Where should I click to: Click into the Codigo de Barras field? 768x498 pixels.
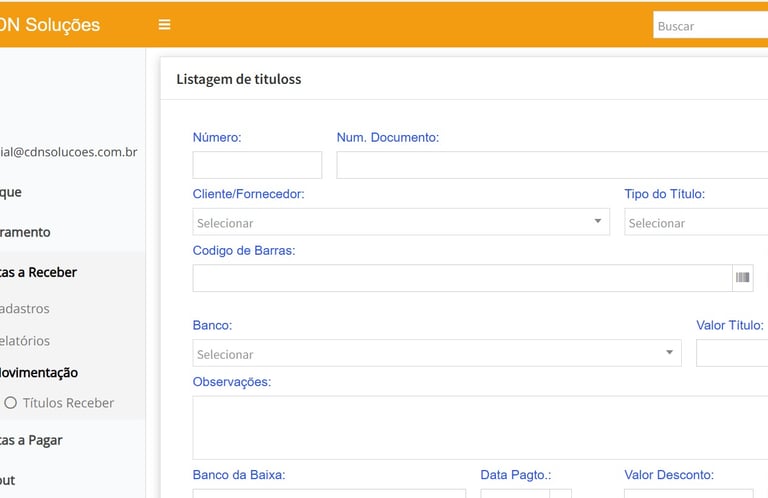point(462,278)
